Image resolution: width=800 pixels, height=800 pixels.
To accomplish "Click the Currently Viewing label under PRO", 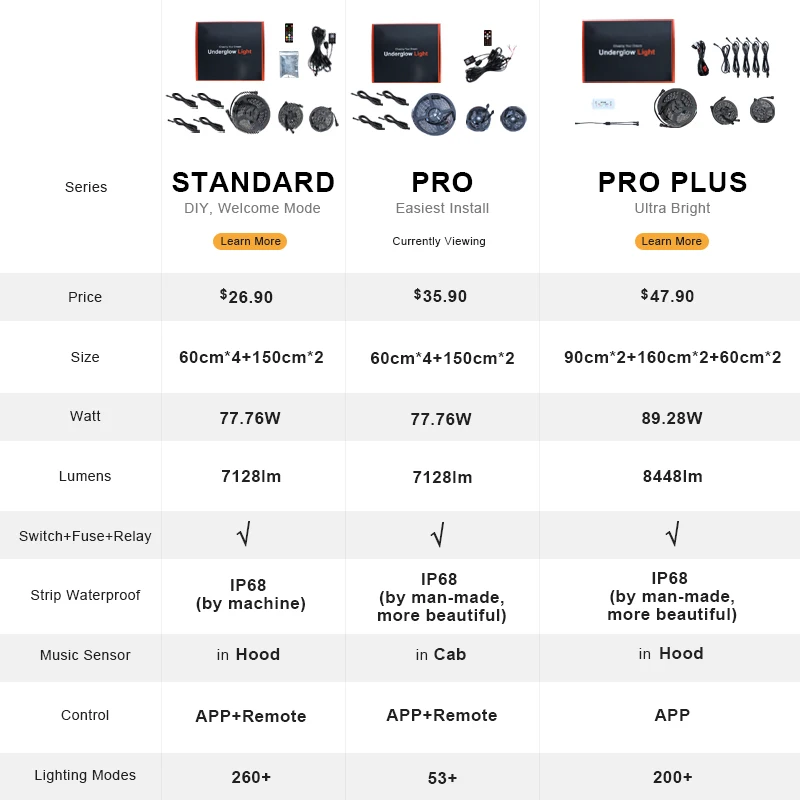I will point(439,241).
